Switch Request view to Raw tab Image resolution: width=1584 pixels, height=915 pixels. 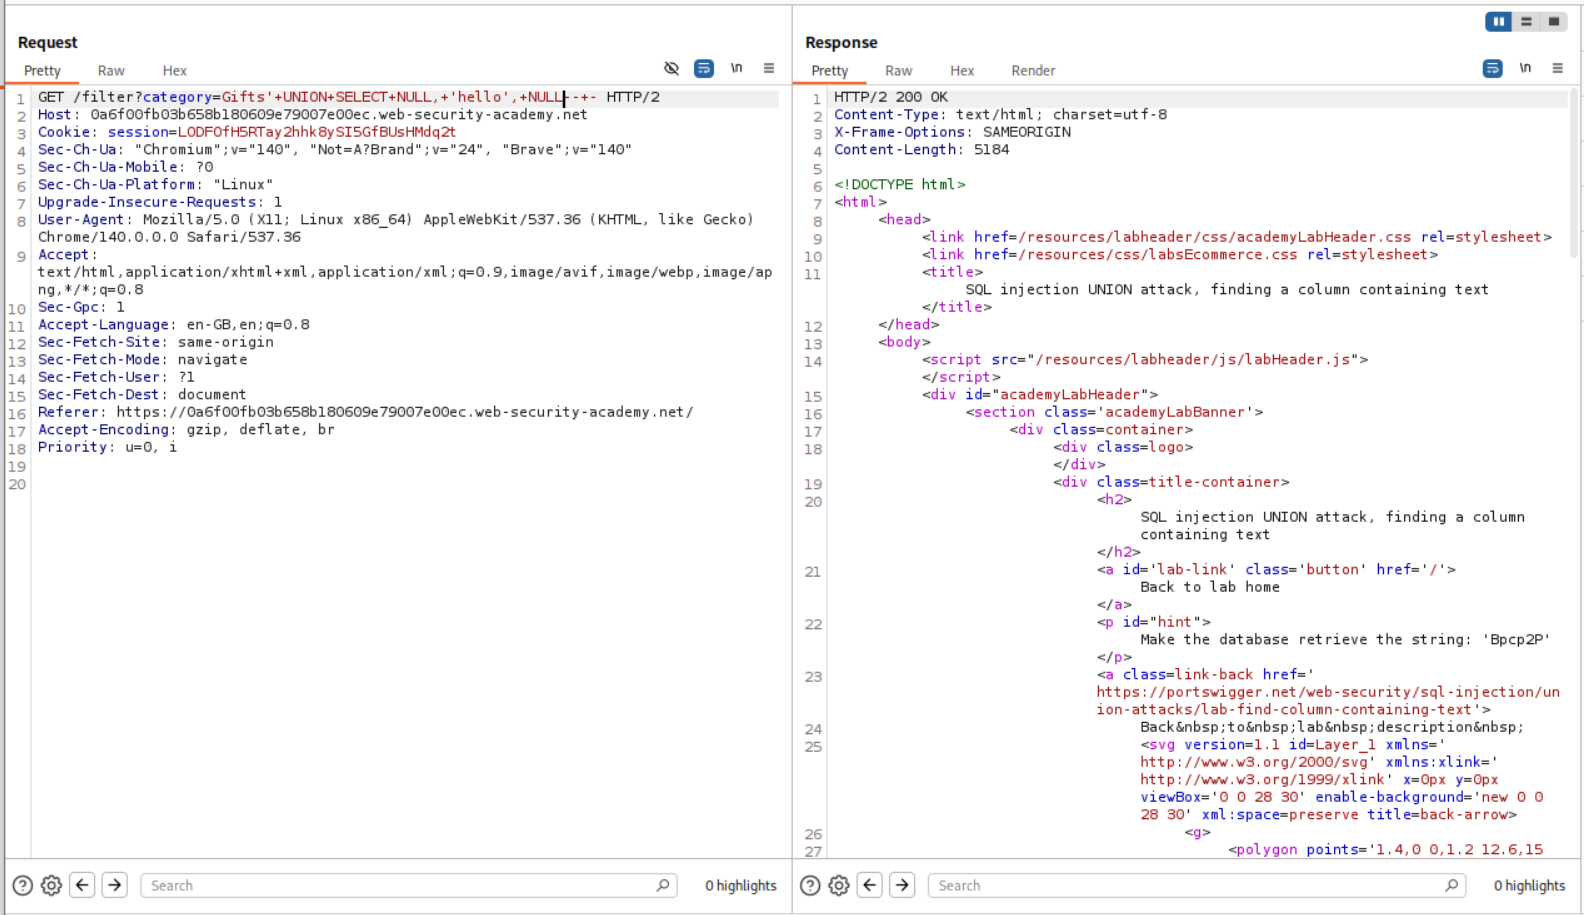click(x=111, y=71)
